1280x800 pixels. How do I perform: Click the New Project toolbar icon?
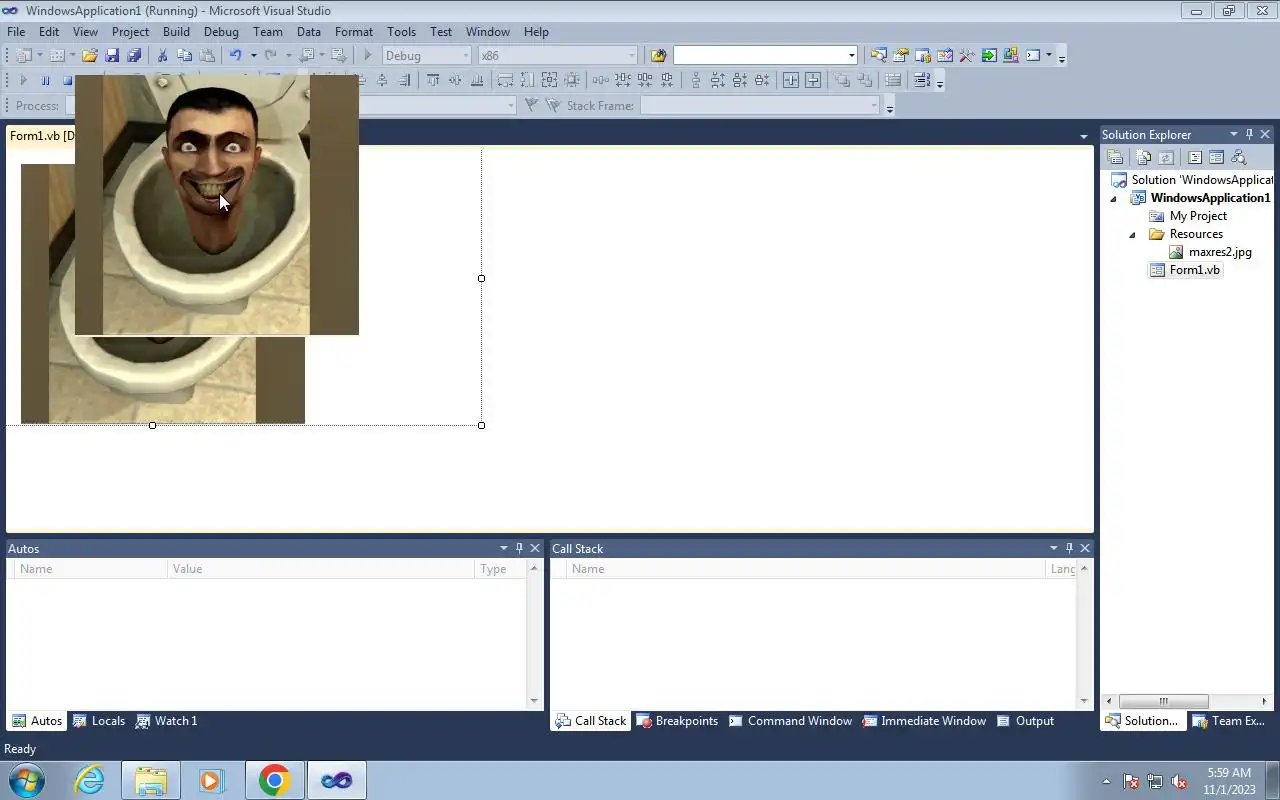[x=24, y=56]
